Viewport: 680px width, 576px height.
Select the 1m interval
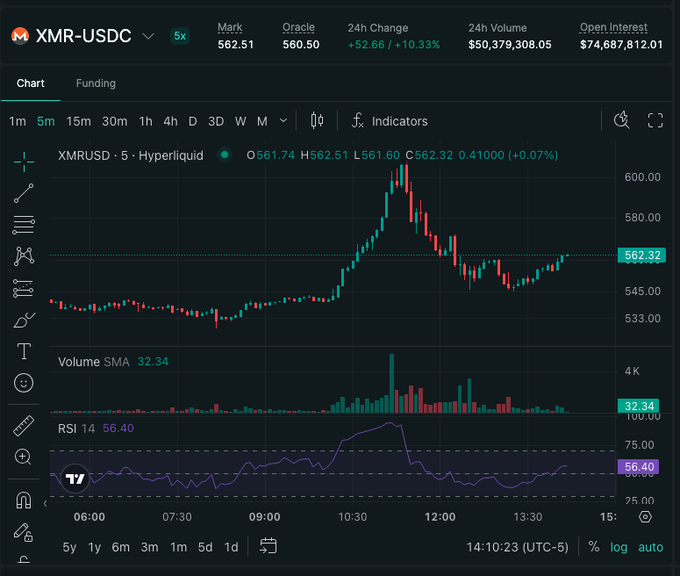[x=17, y=121]
